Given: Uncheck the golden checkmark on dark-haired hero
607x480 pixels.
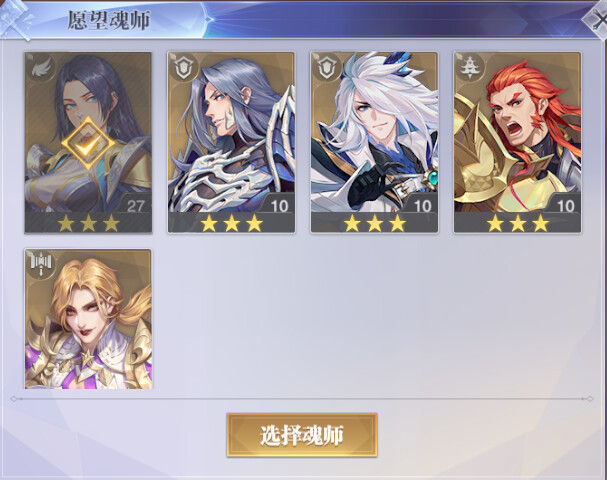Looking at the screenshot, I should coord(89,143).
